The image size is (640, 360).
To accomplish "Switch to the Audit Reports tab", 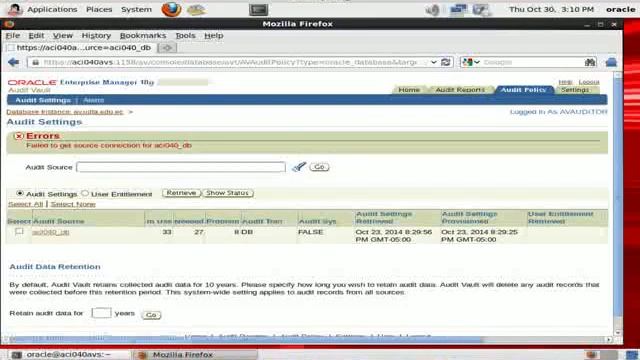I will tap(460, 90).
